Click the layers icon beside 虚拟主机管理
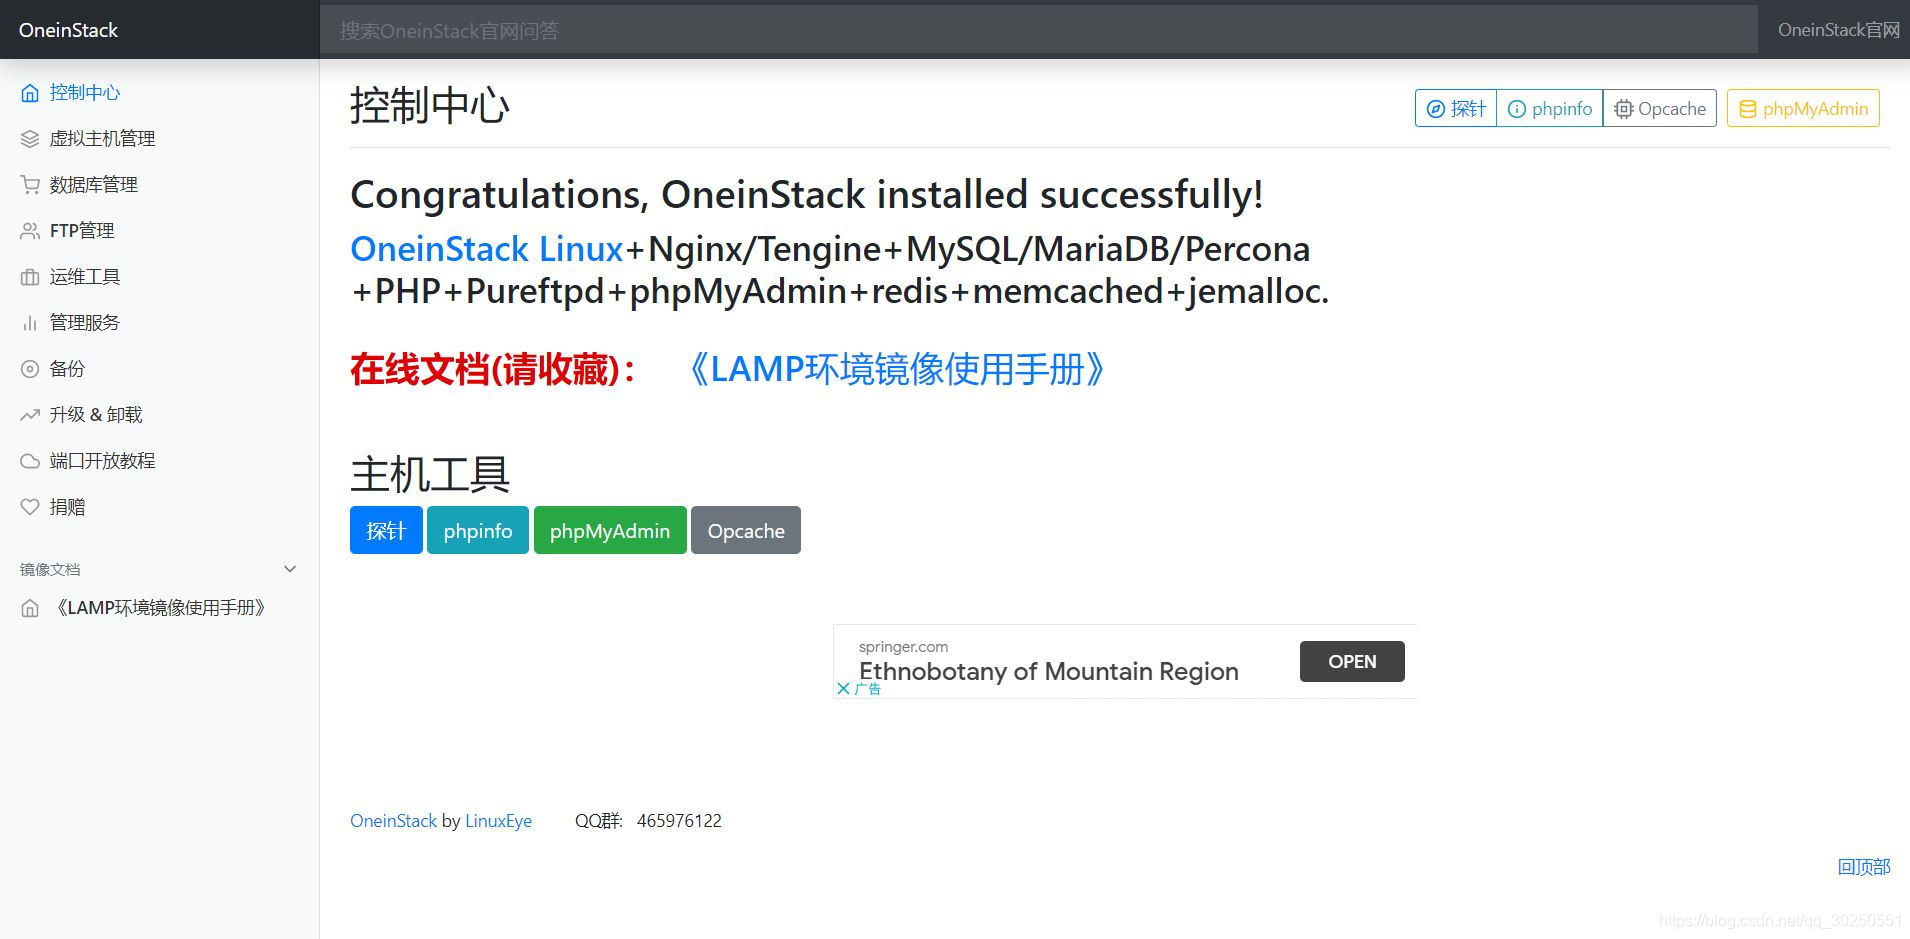Image resolution: width=1910 pixels, height=939 pixels. tap(30, 139)
